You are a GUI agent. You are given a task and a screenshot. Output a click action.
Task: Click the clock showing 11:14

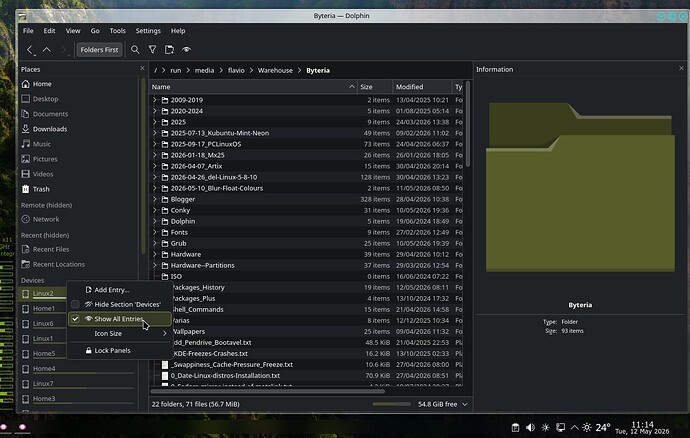point(642,424)
